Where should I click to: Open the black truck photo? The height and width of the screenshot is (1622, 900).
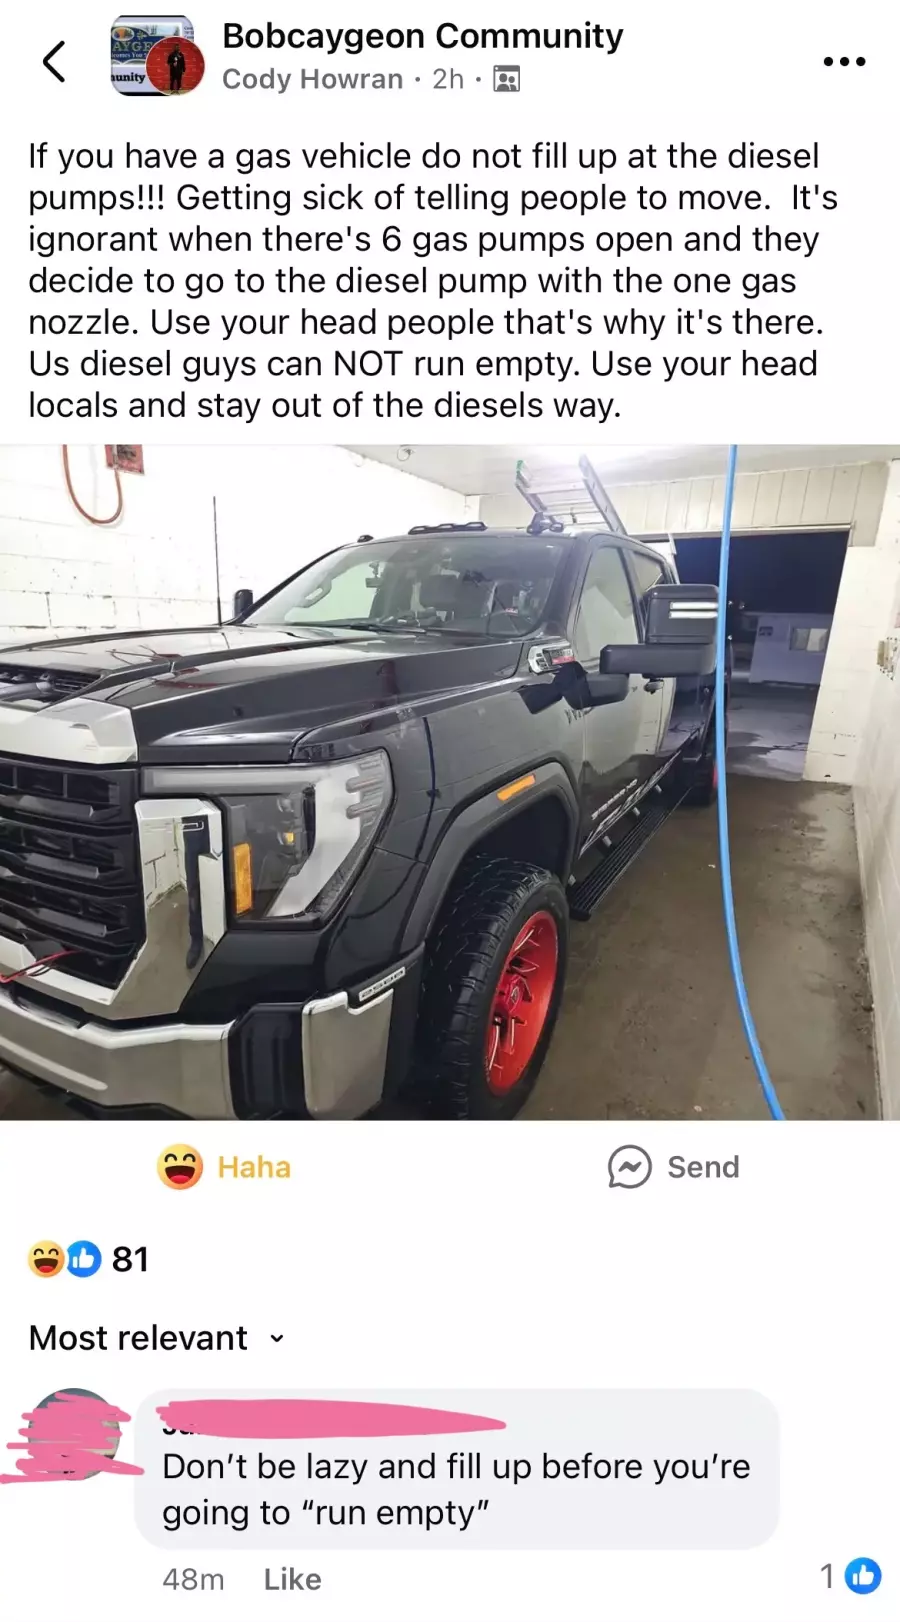pyautogui.click(x=450, y=782)
